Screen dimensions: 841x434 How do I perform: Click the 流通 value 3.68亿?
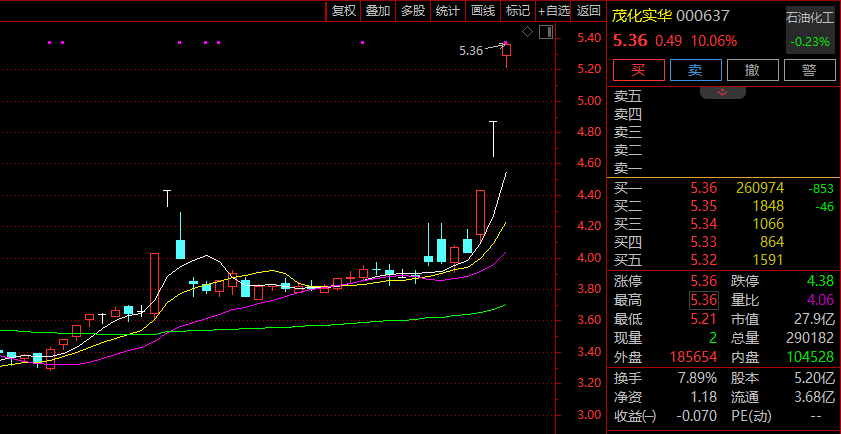814,398
